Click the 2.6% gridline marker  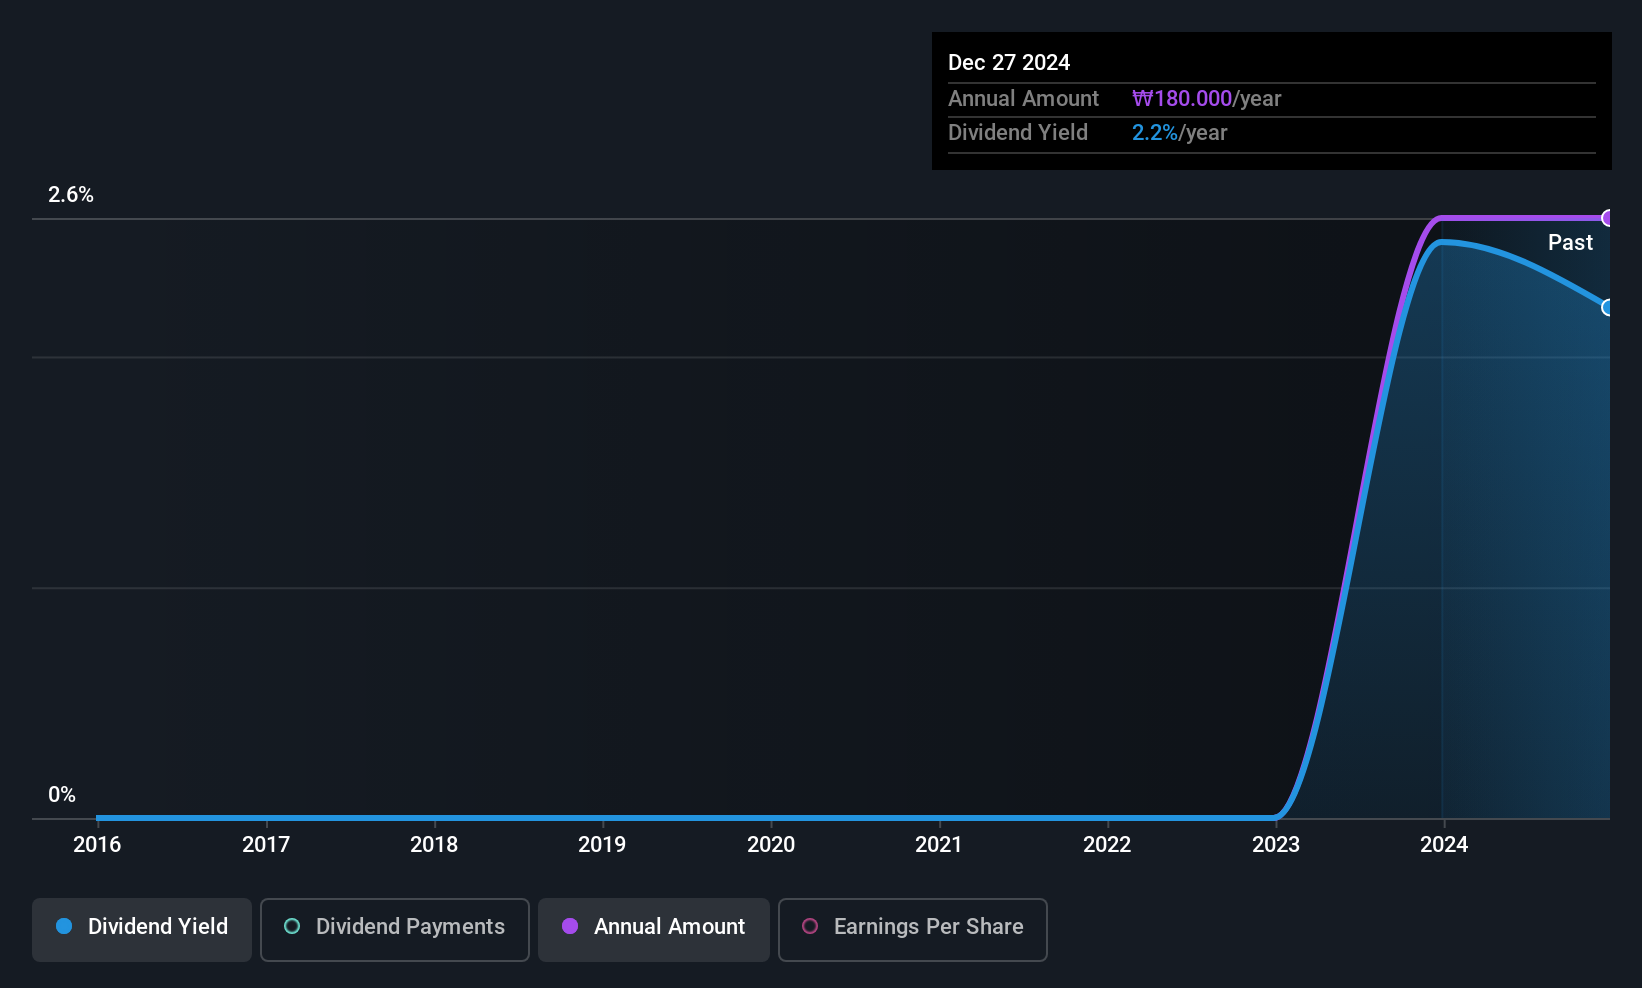(71, 195)
